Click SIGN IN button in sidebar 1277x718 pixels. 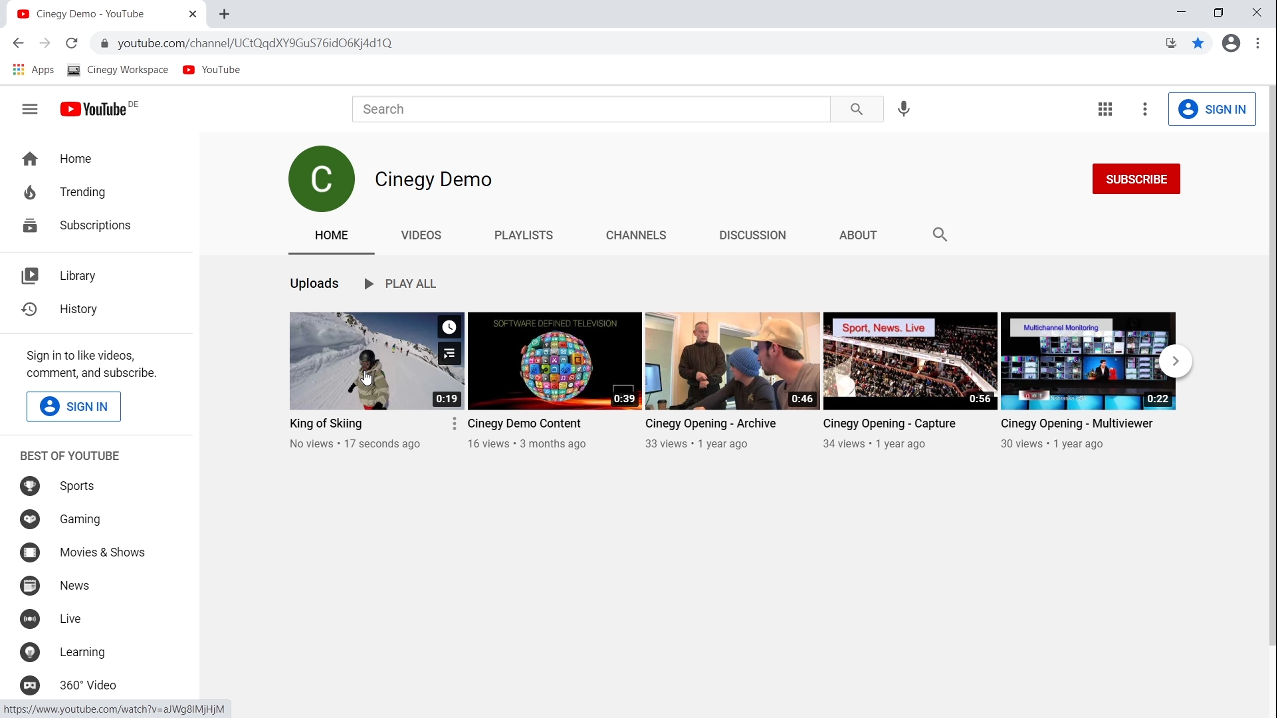(73, 407)
